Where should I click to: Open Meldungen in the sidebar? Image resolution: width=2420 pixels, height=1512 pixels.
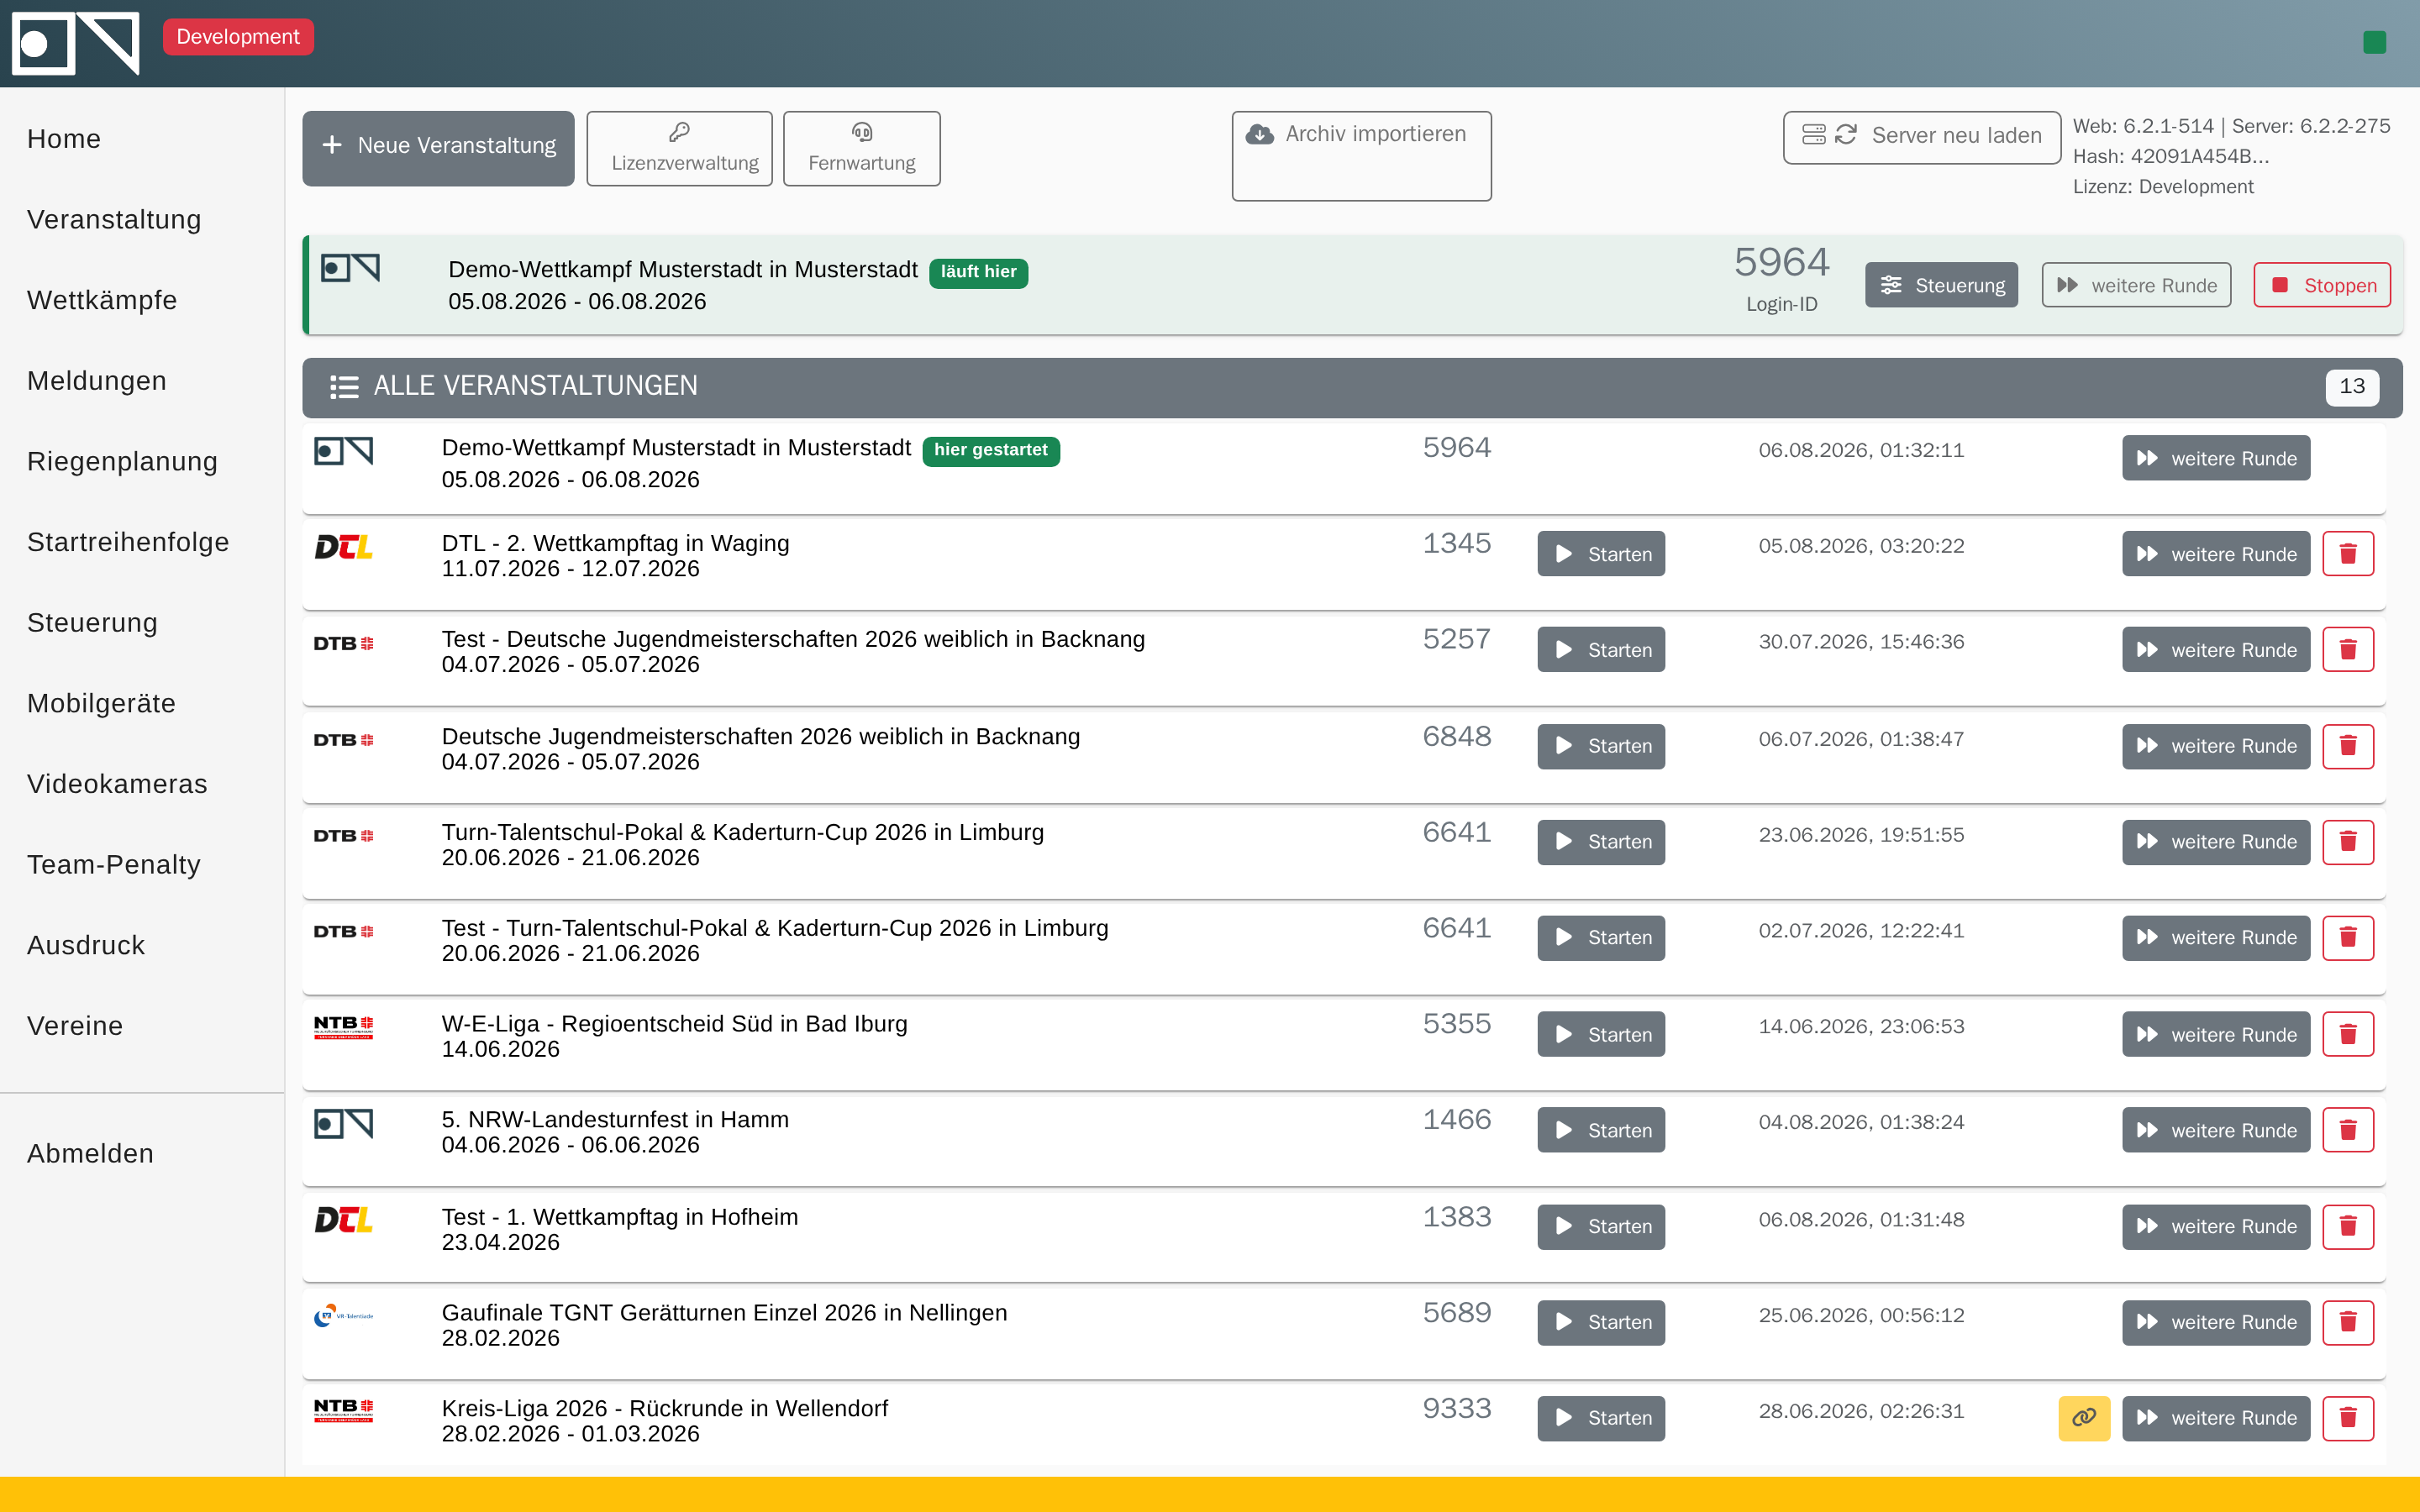pos(97,381)
